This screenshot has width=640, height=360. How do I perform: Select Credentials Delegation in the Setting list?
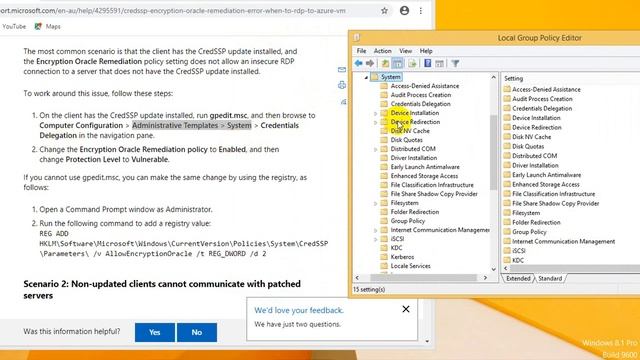542,109
